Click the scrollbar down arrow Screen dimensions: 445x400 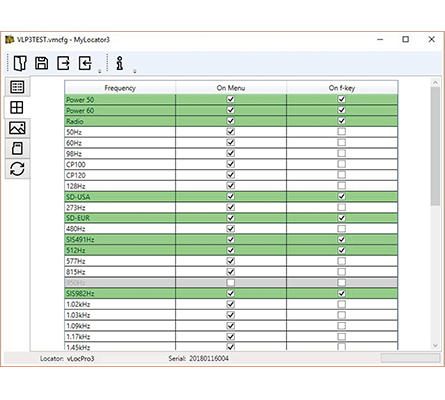(435, 346)
